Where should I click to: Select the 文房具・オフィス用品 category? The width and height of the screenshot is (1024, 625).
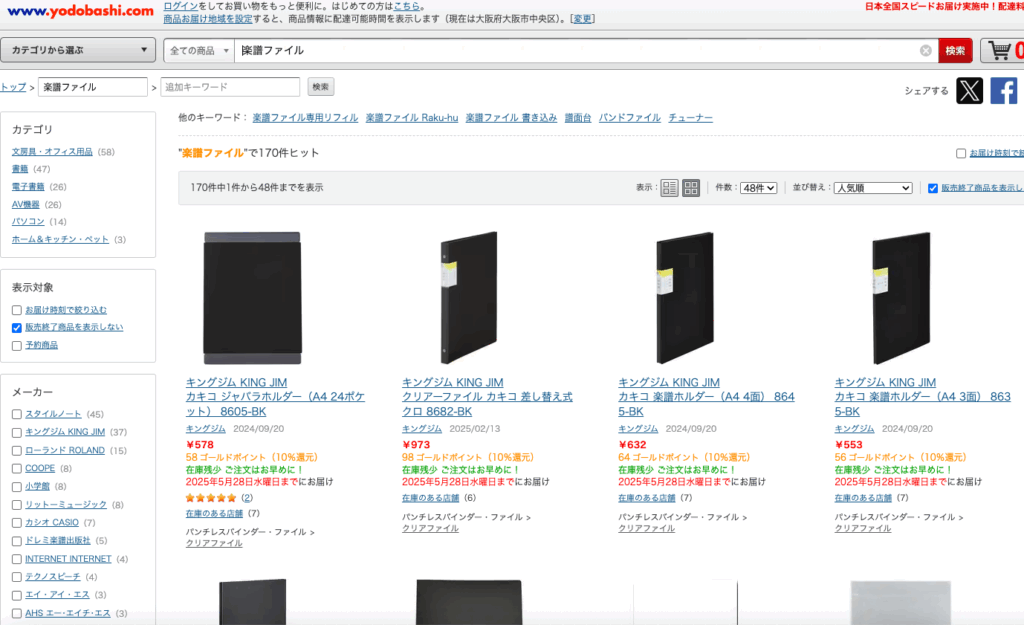click(52, 152)
